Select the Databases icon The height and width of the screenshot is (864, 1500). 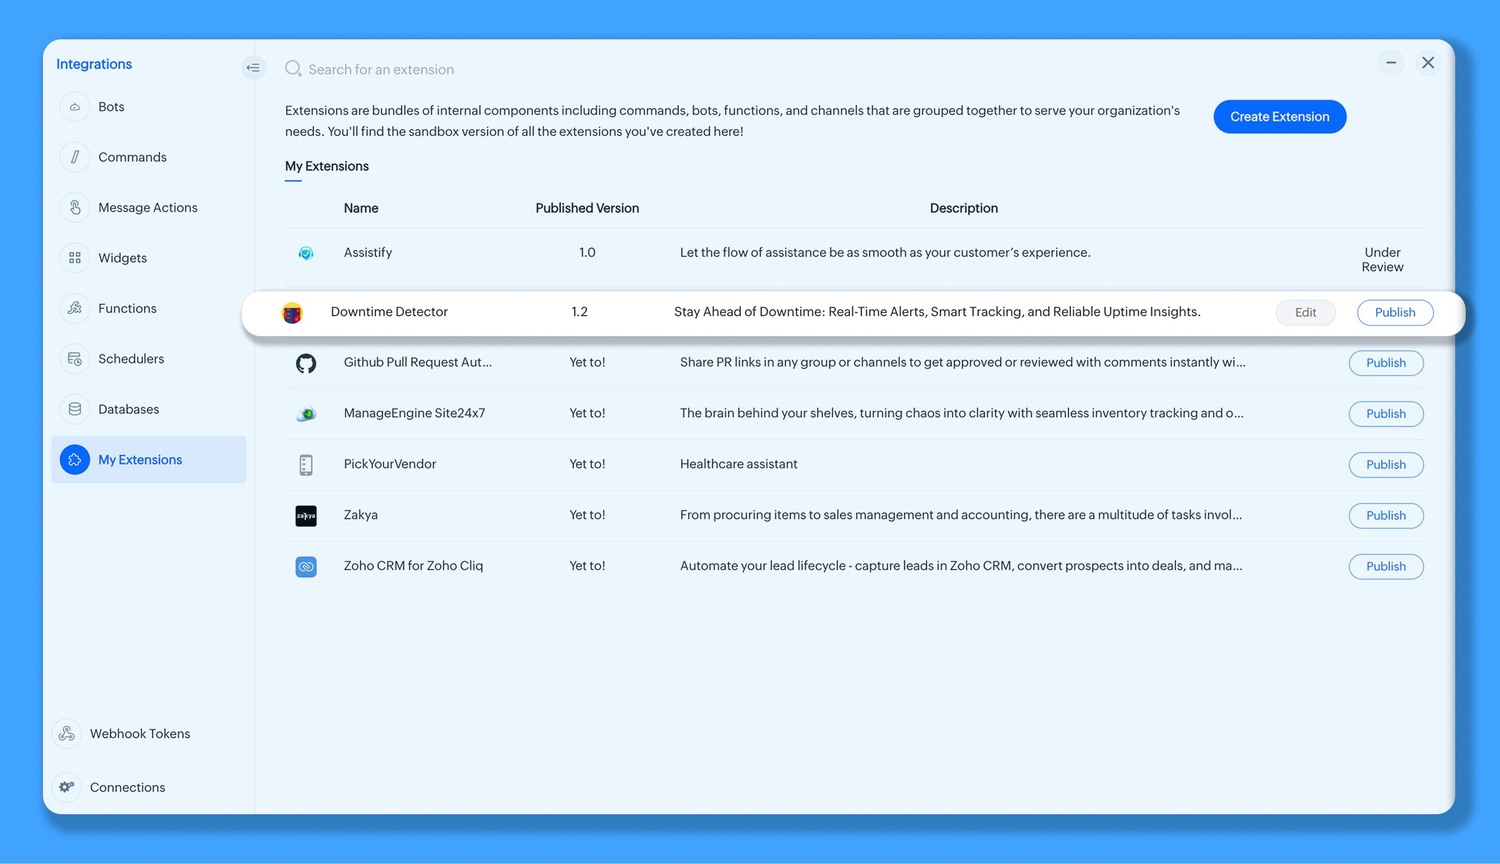coord(75,409)
